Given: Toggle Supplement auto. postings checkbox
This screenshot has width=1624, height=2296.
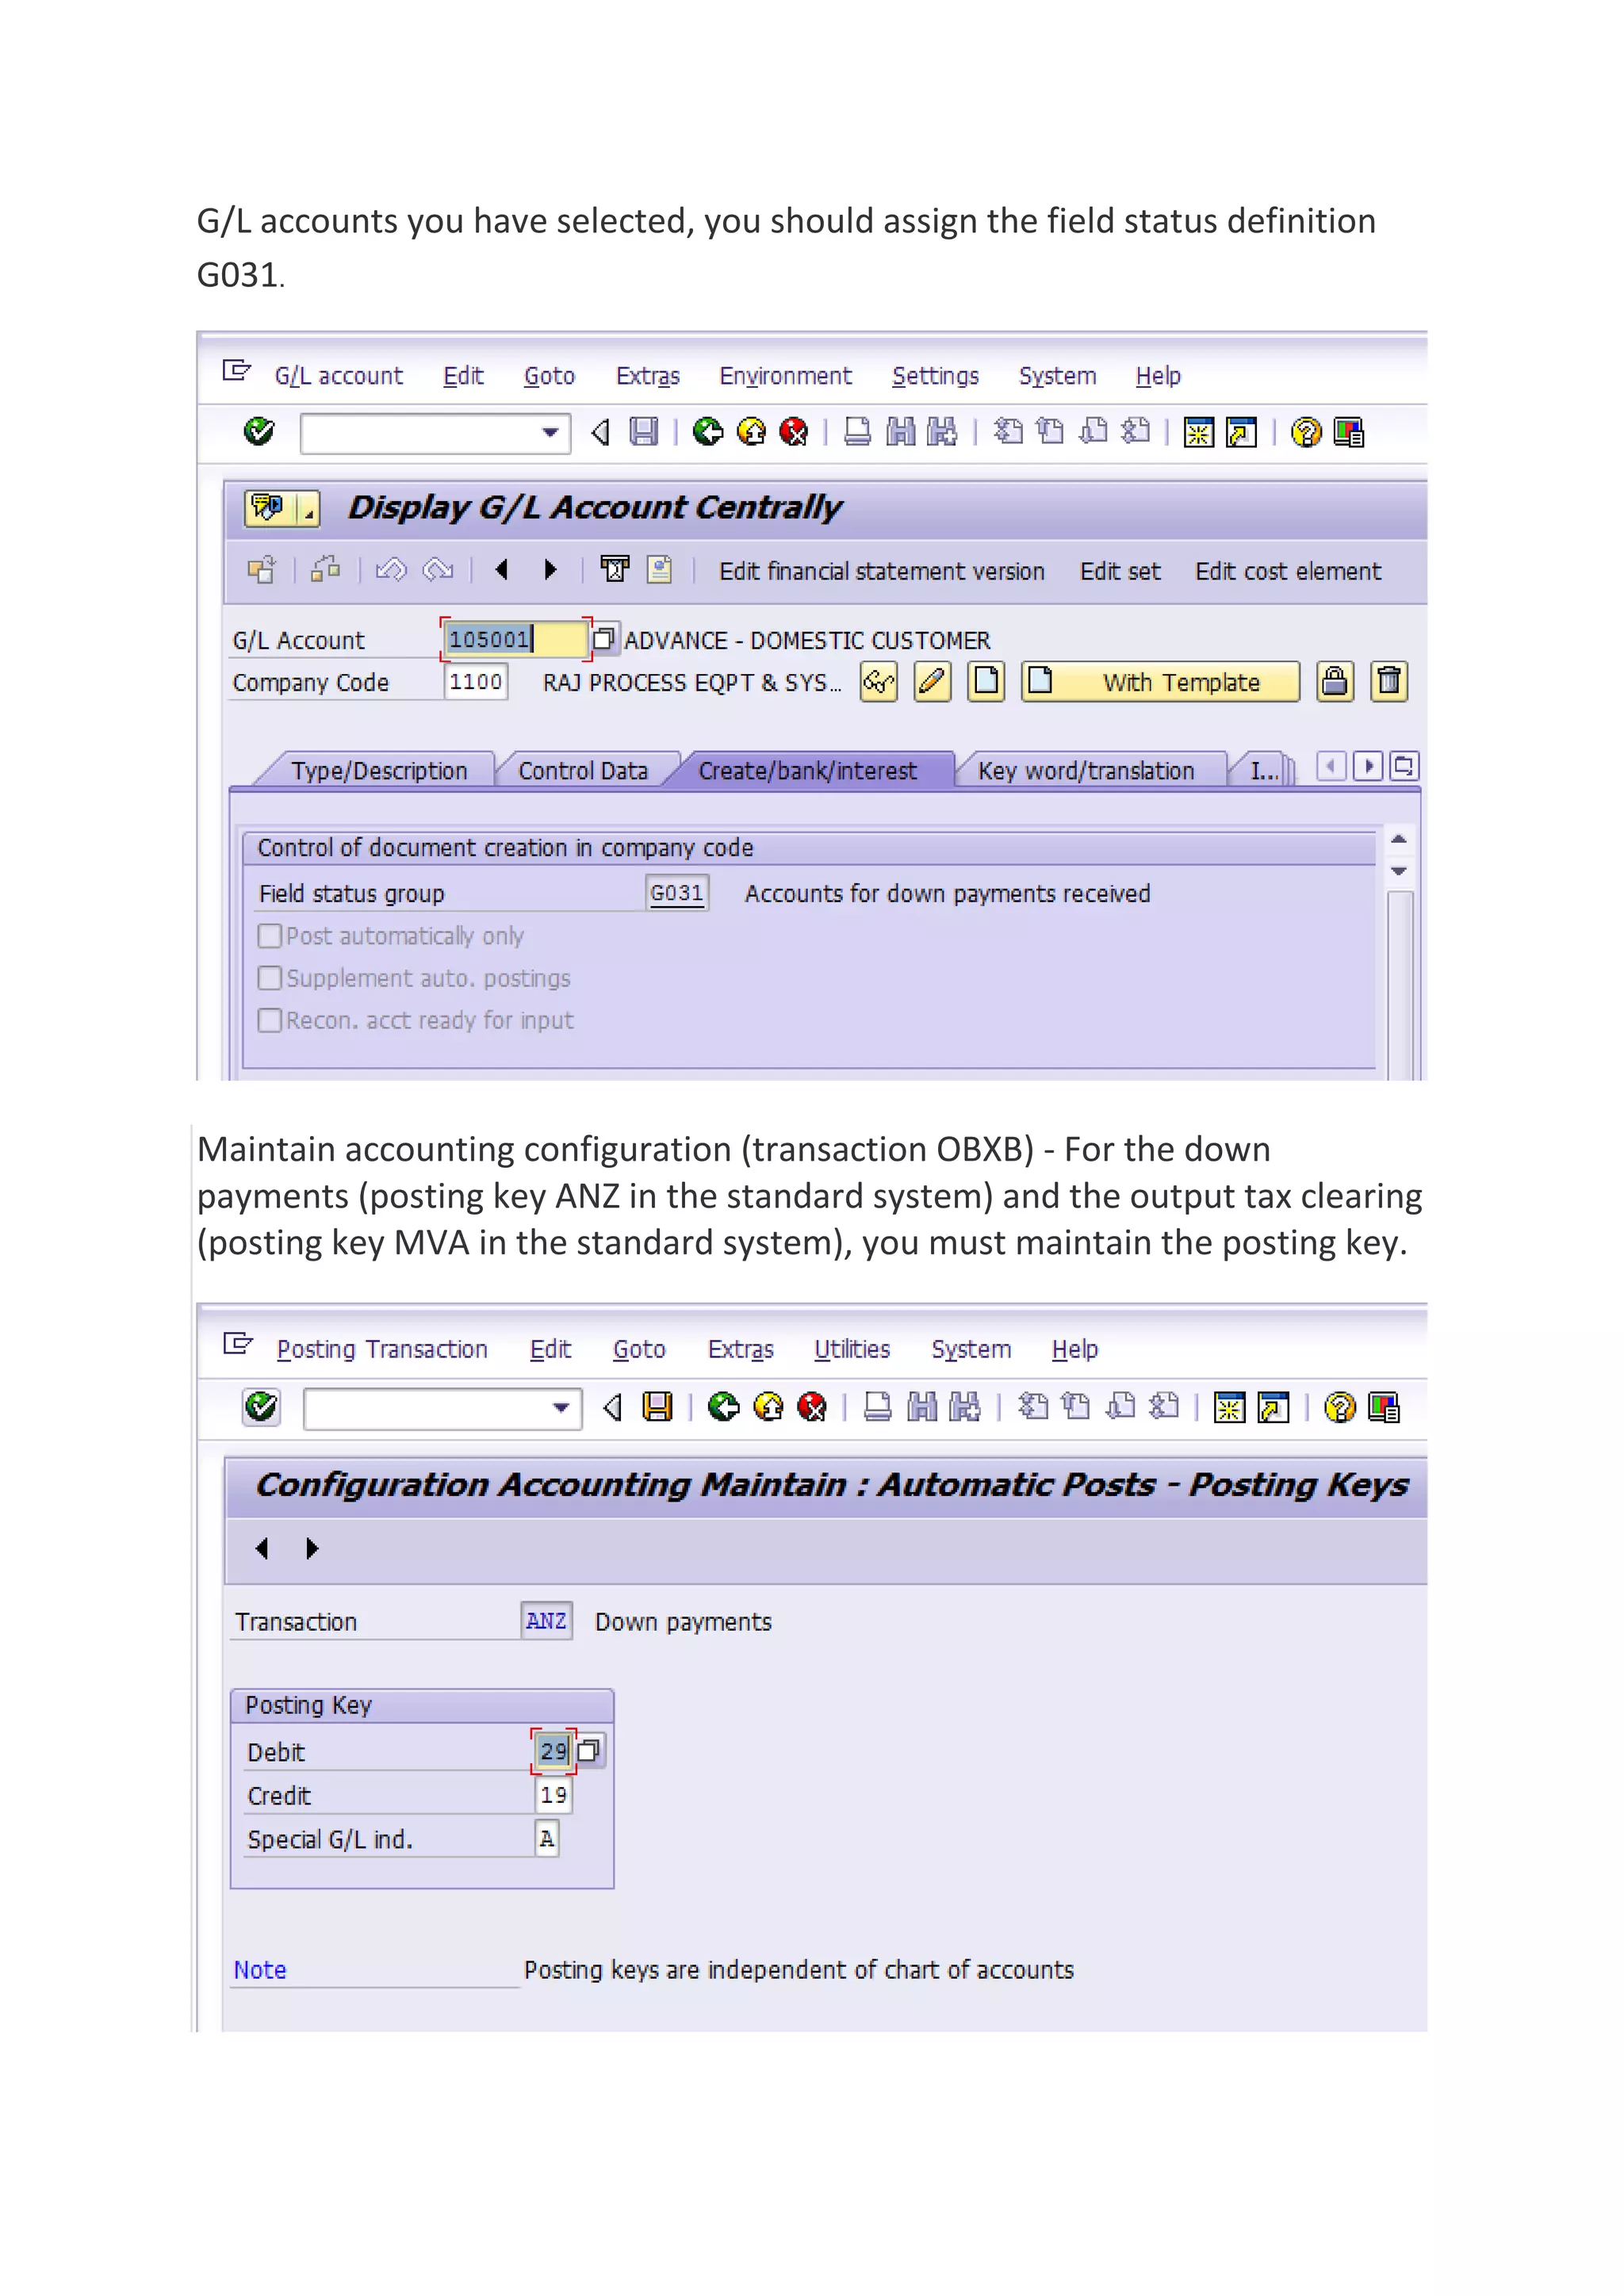Looking at the screenshot, I should (x=269, y=978).
